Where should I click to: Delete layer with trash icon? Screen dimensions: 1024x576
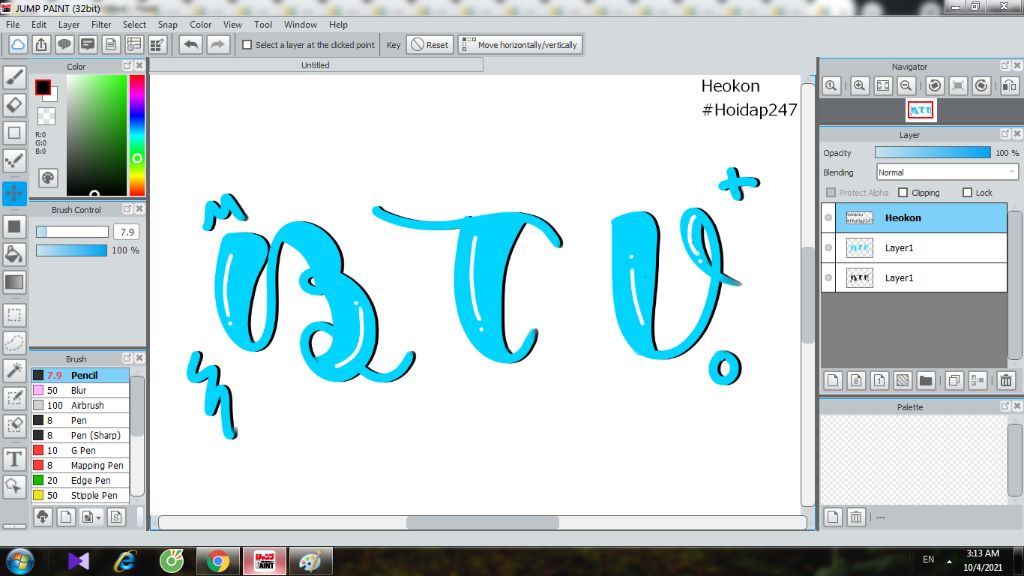[x=1006, y=380]
